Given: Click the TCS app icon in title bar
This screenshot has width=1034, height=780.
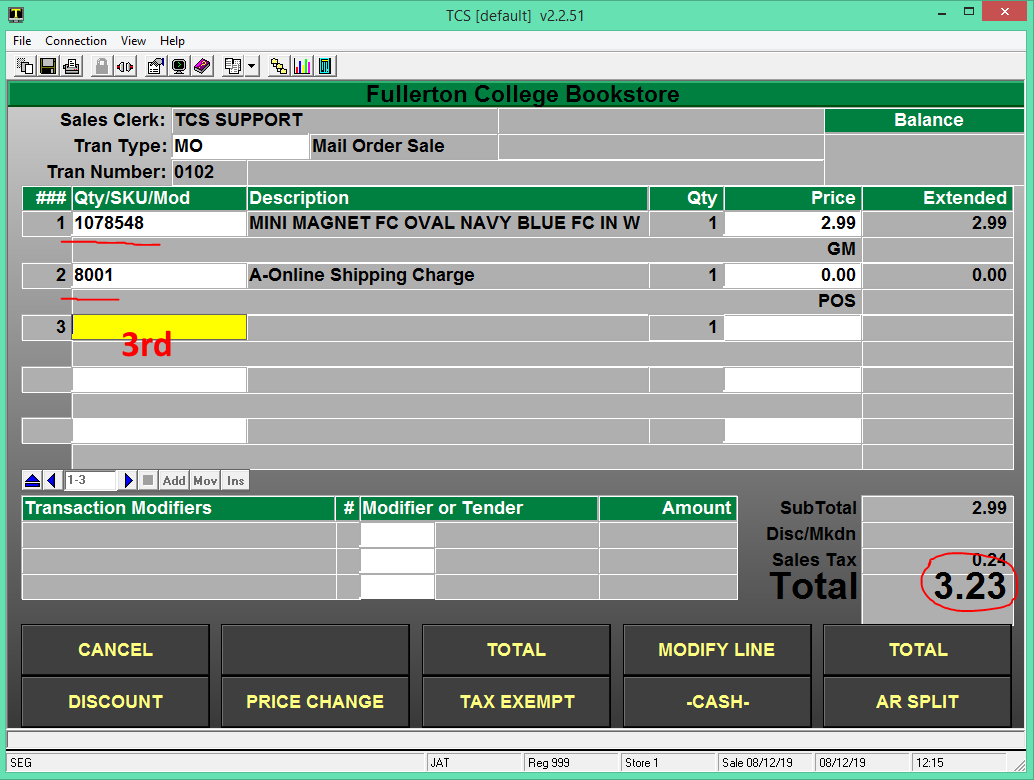Looking at the screenshot, I should click(16, 15).
